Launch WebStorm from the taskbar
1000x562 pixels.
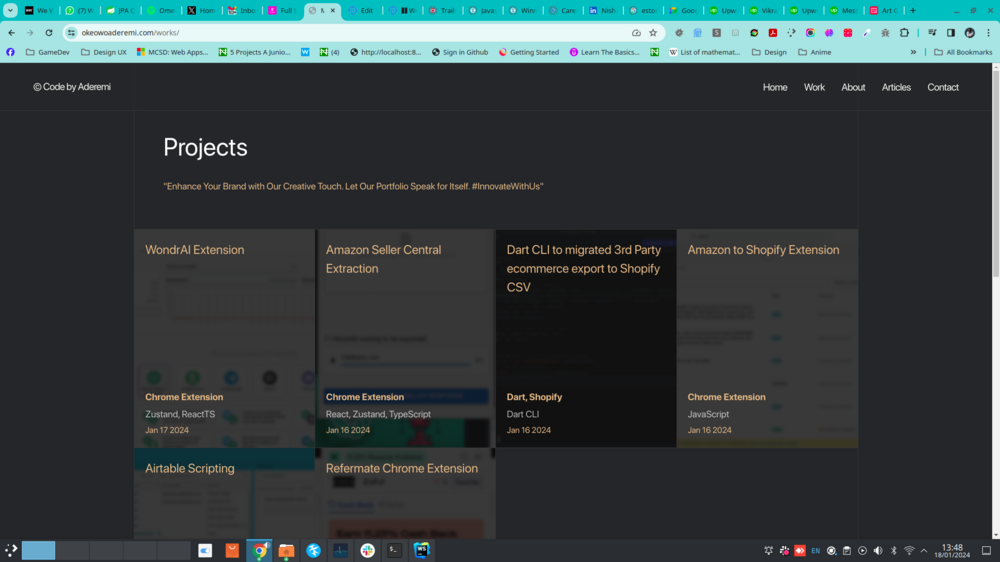pyautogui.click(x=421, y=550)
